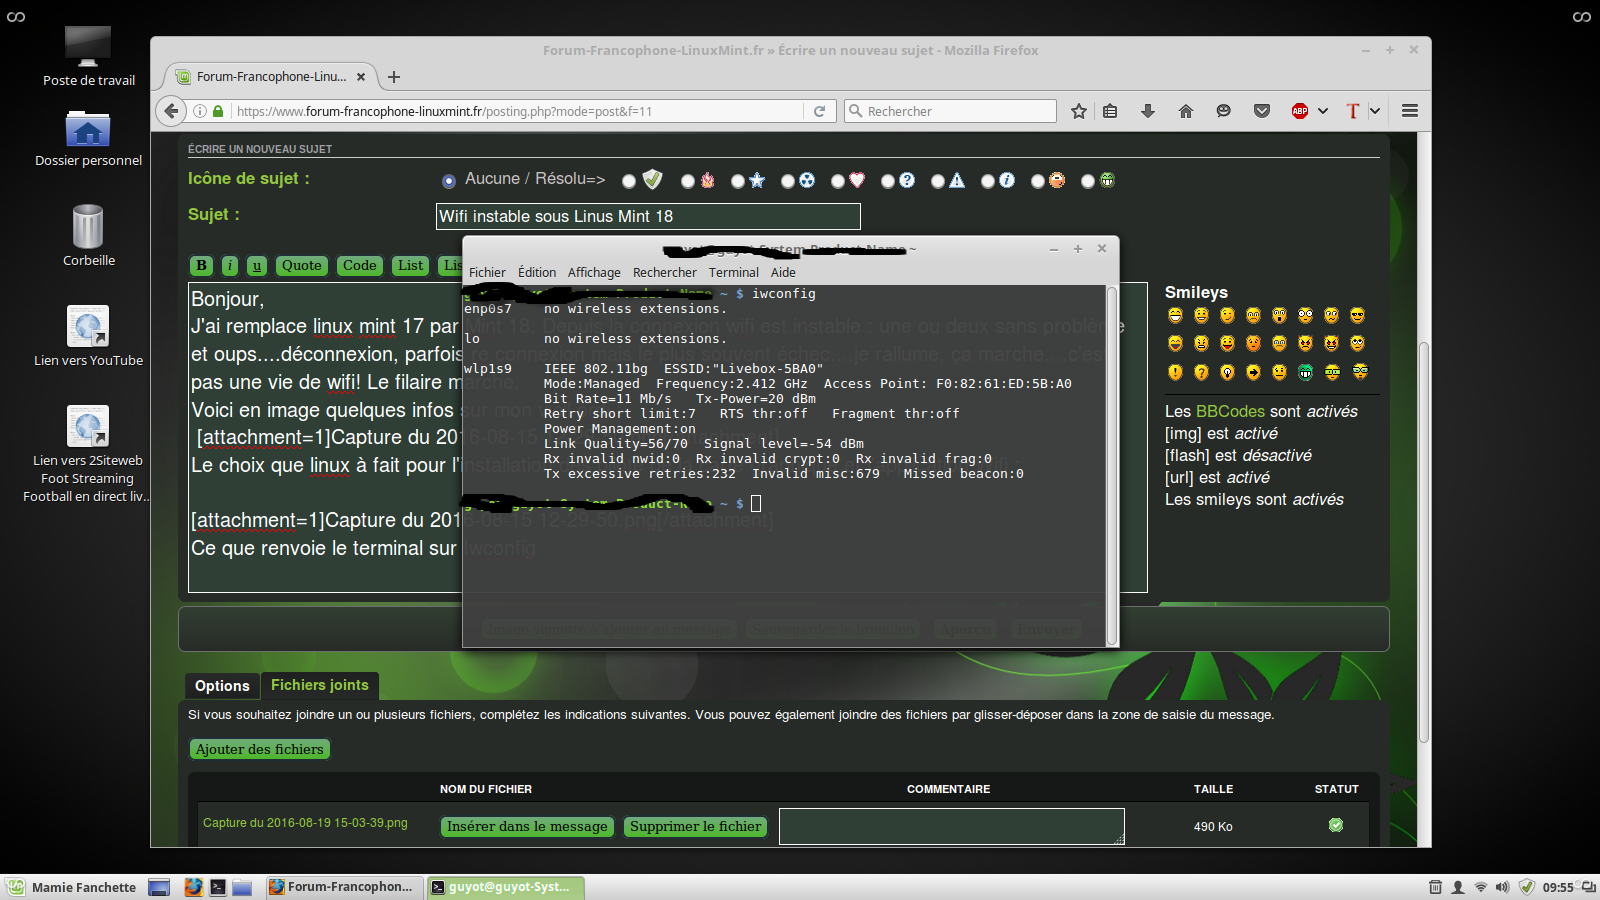The image size is (1600, 900).
Task: Click Ajouter des fichiers button
Action: click(x=260, y=749)
